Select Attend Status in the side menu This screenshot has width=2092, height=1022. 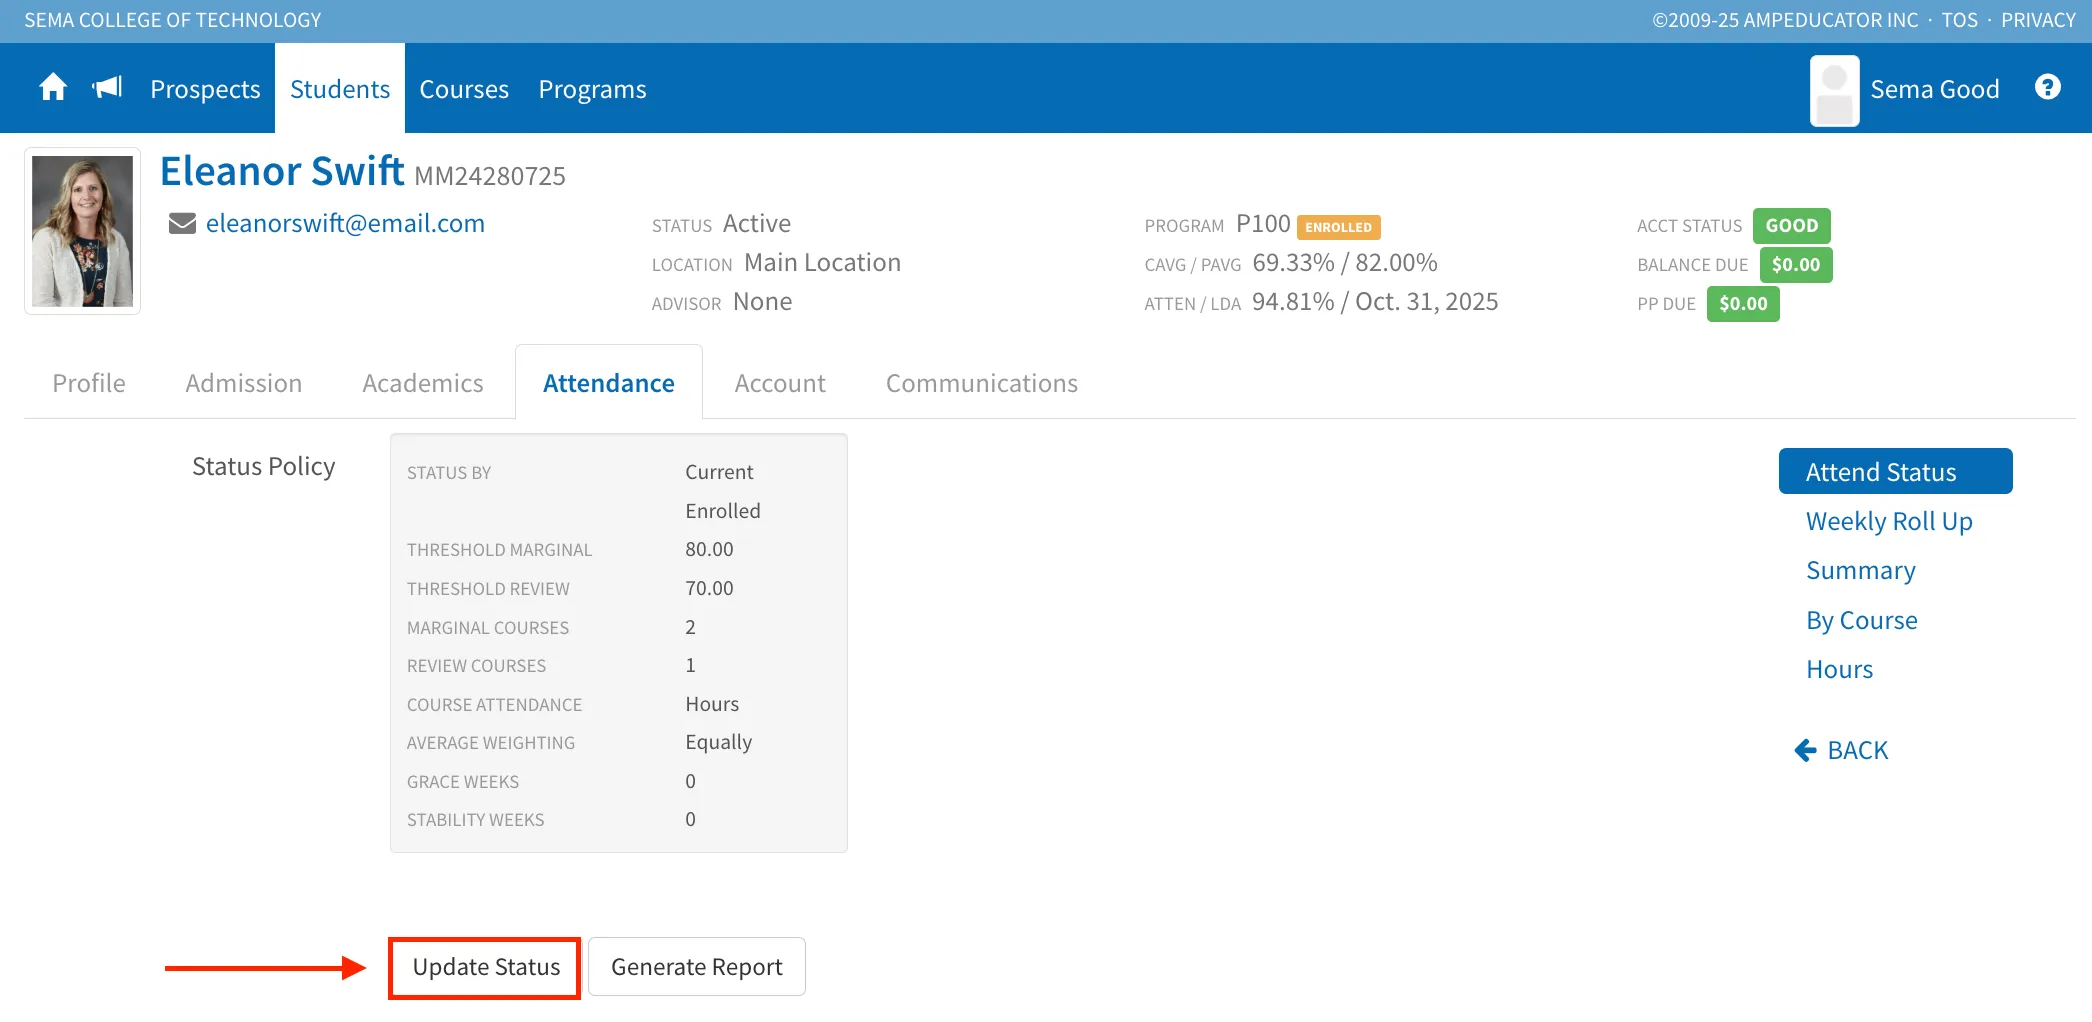1895,471
